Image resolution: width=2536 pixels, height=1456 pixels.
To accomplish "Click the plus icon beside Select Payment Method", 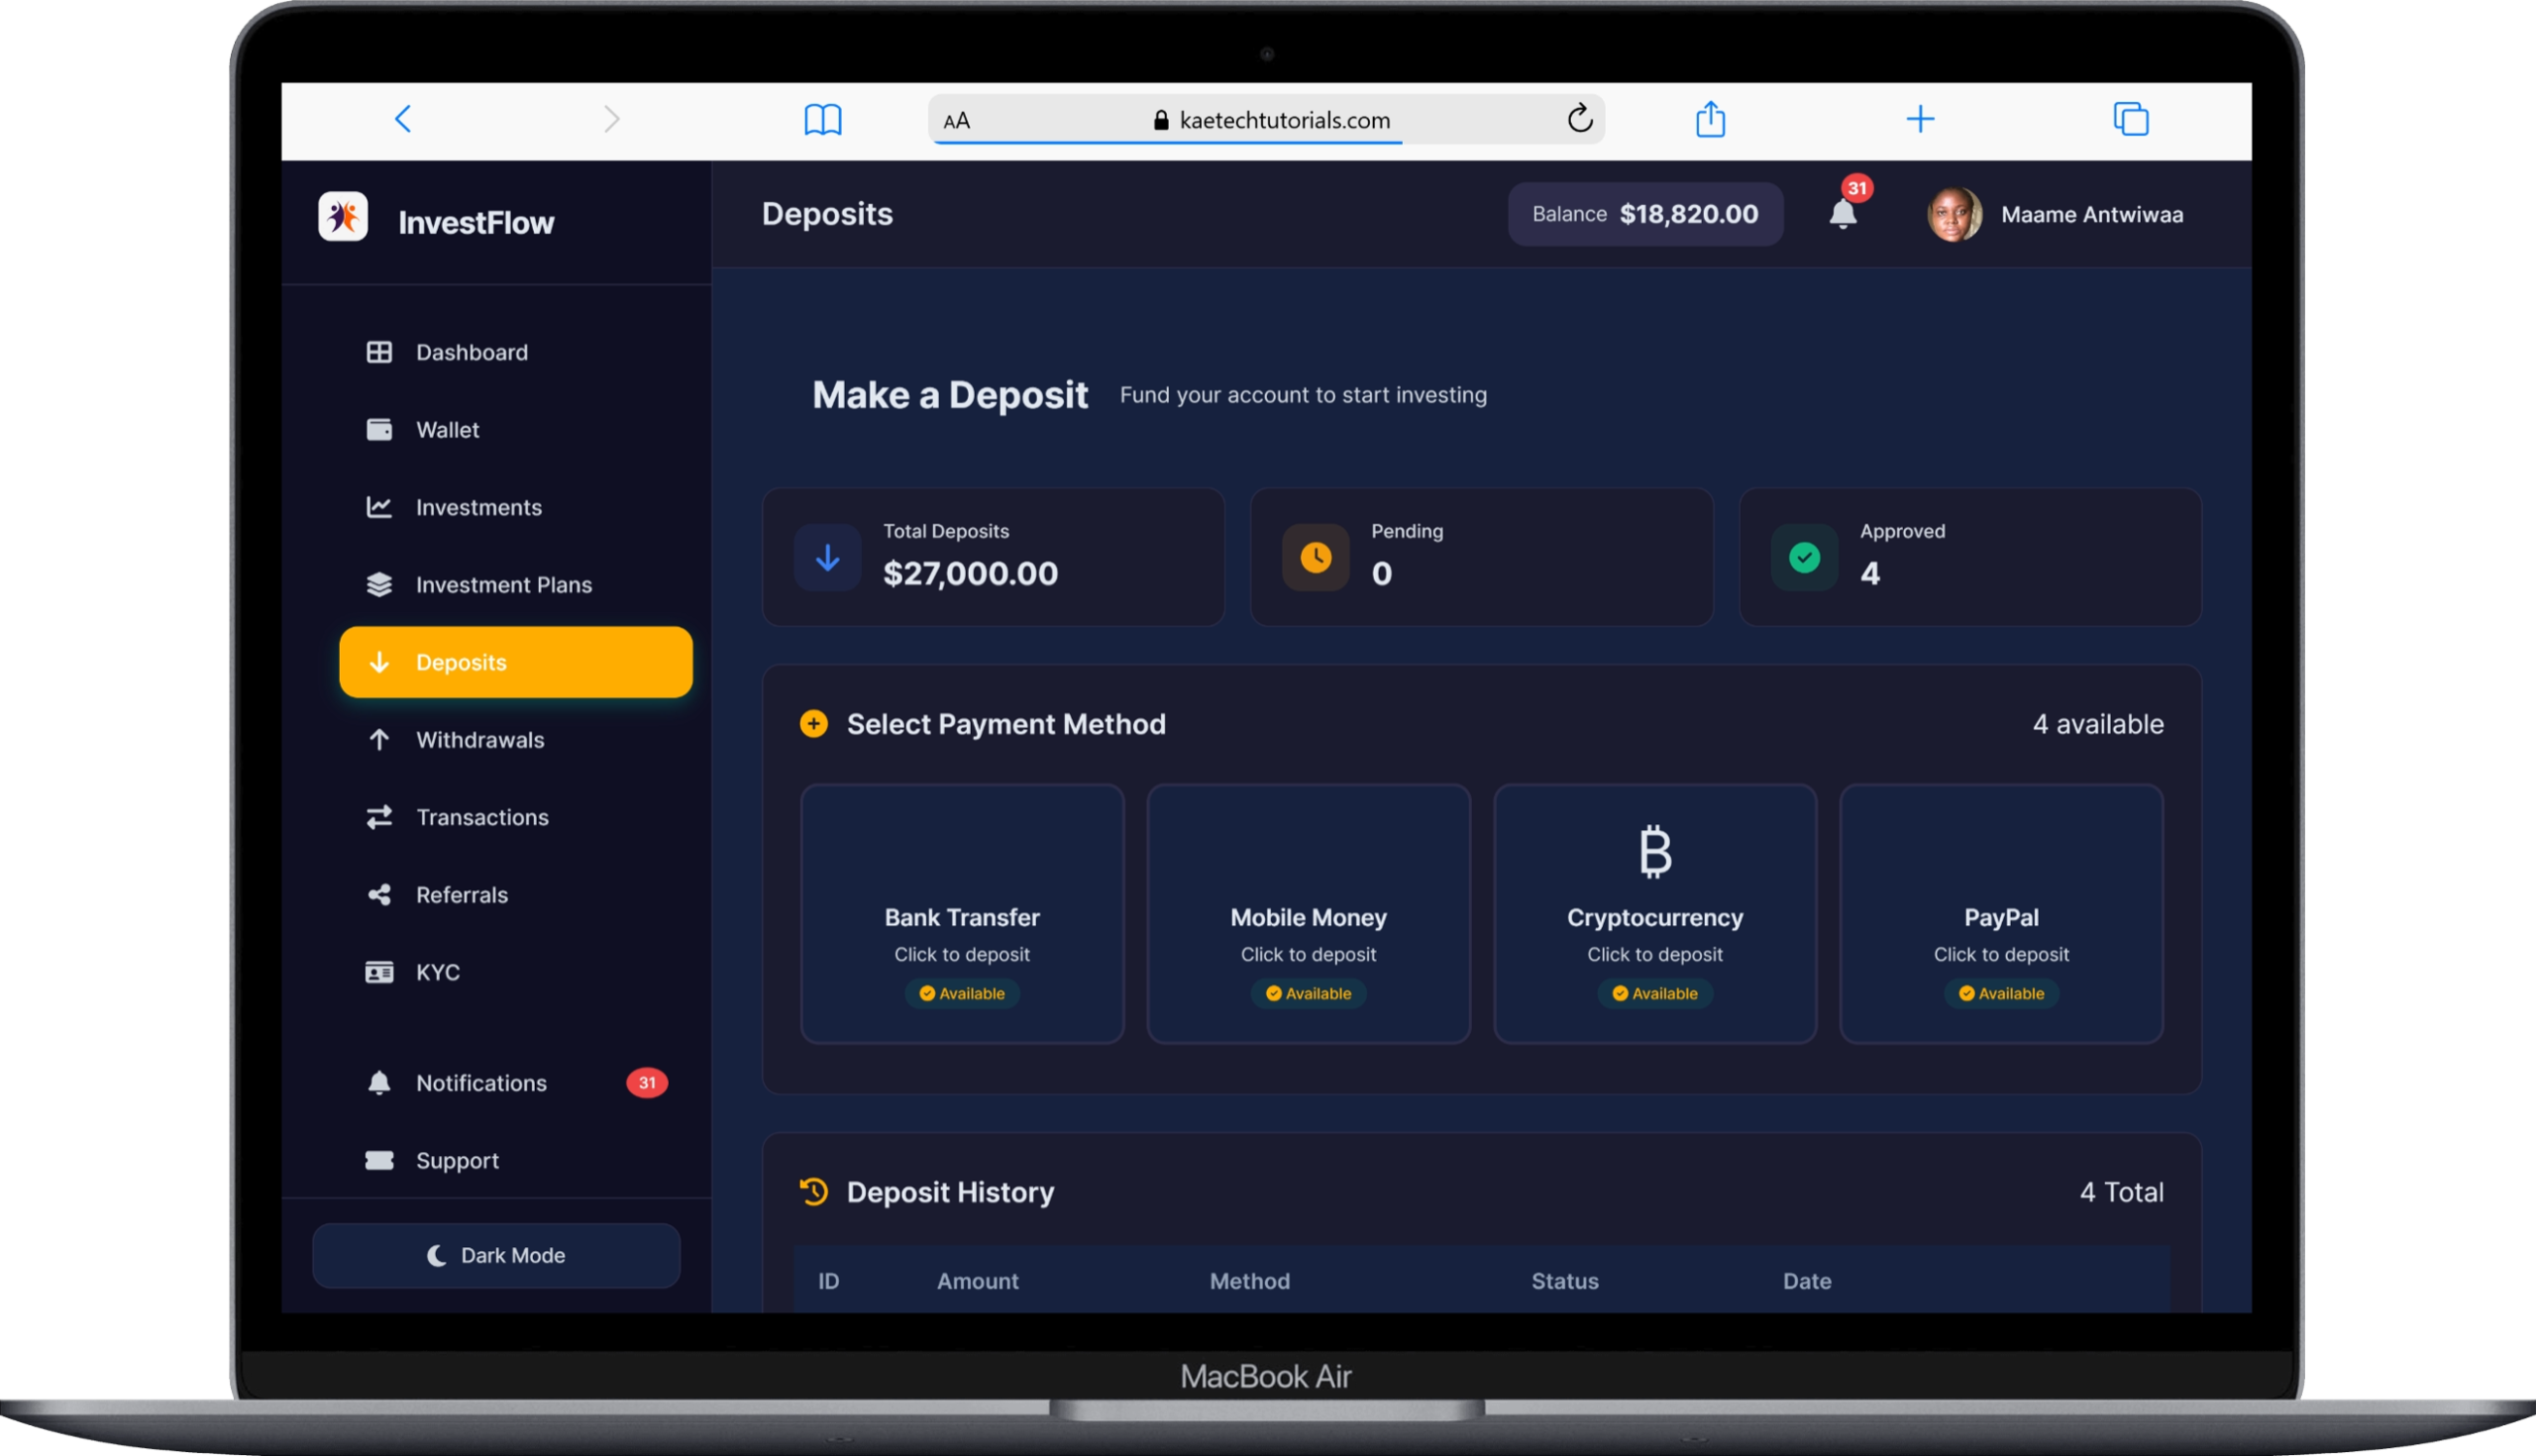I will click(x=814, y=723).
